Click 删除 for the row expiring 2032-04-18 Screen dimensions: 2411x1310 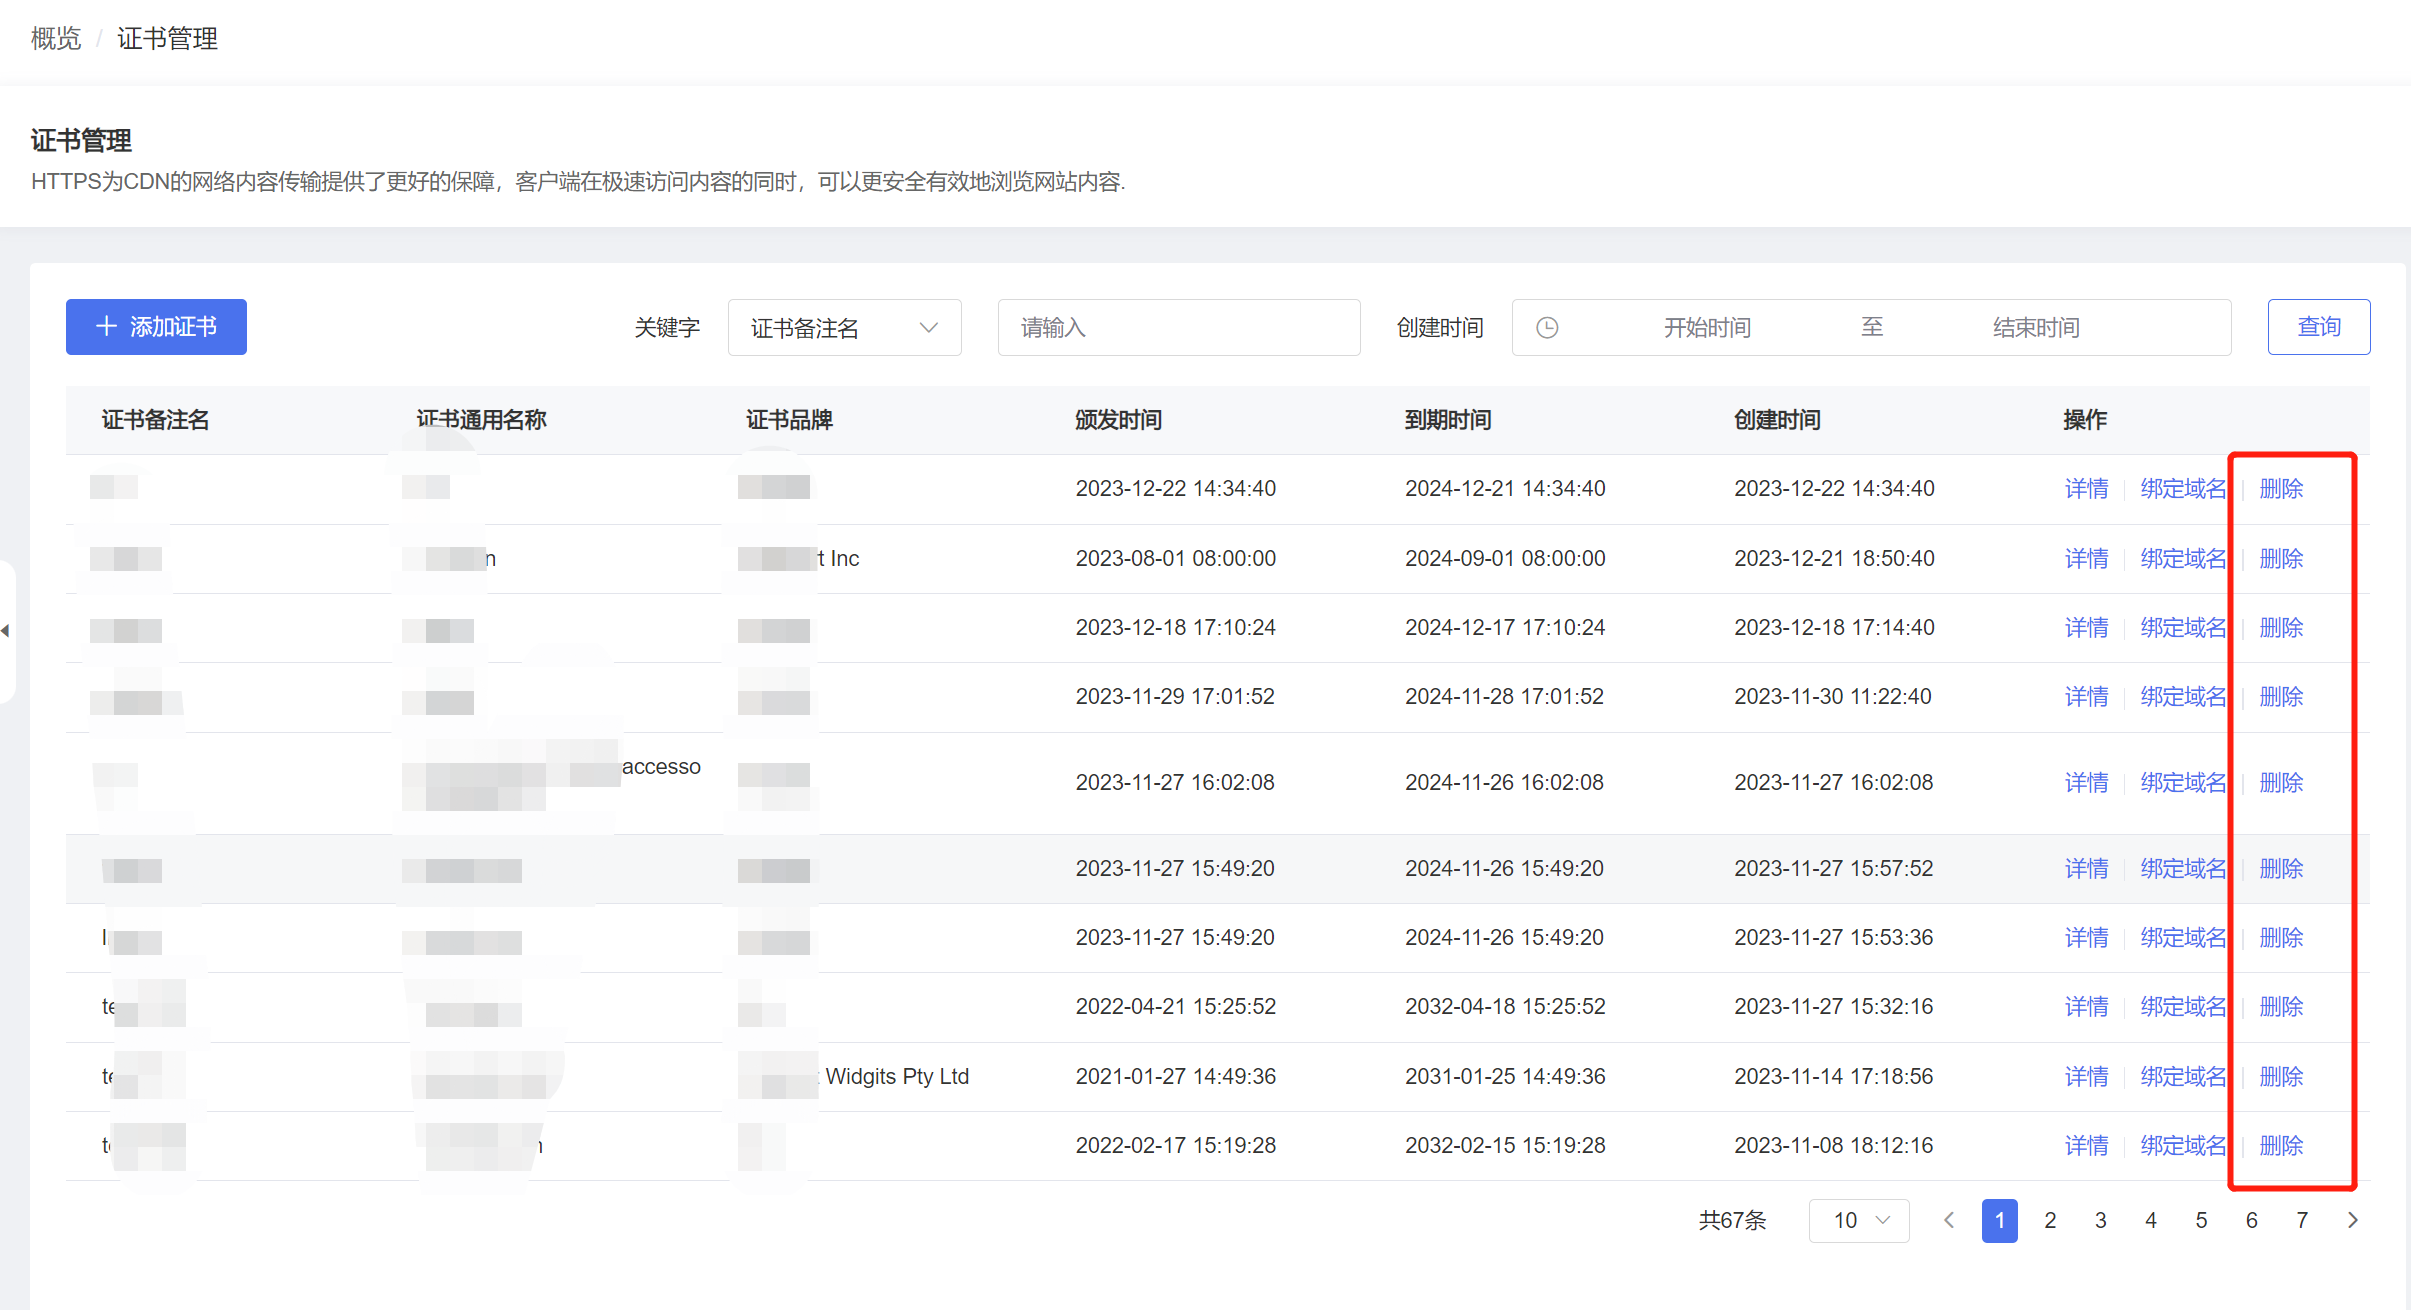click(x=2281, y=1007)
